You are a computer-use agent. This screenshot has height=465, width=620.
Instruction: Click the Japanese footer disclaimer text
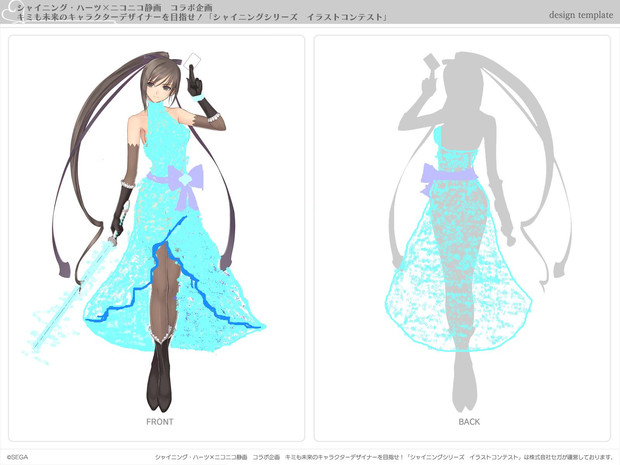384,457
